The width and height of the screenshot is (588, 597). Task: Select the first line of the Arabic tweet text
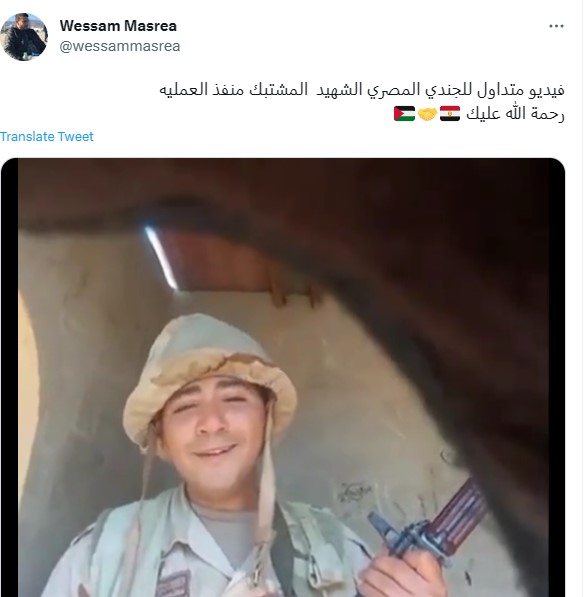(361, 90)
